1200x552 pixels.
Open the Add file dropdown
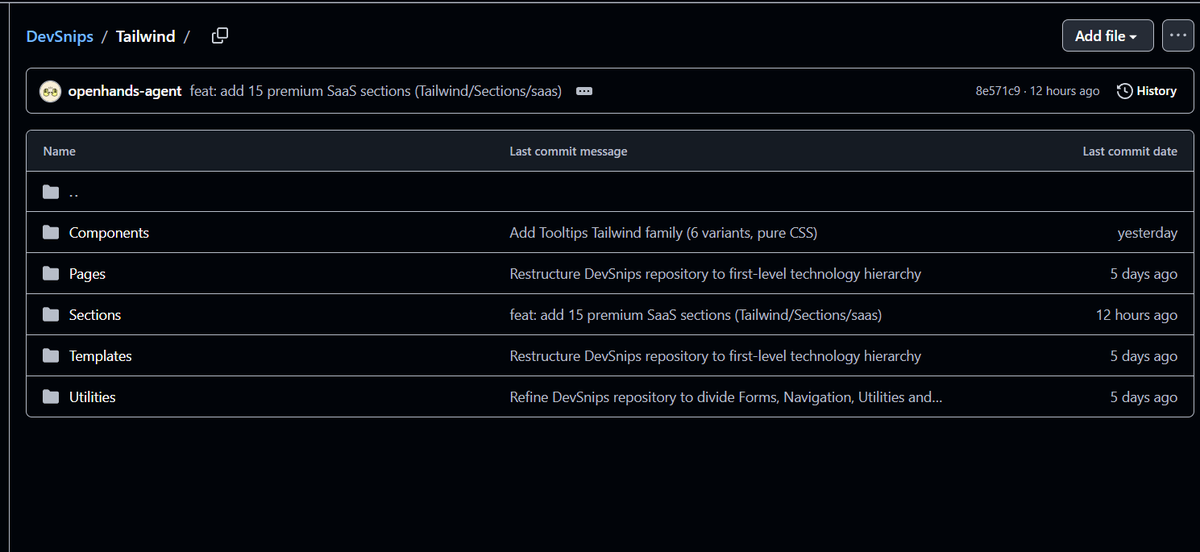tap(1107, 36)
